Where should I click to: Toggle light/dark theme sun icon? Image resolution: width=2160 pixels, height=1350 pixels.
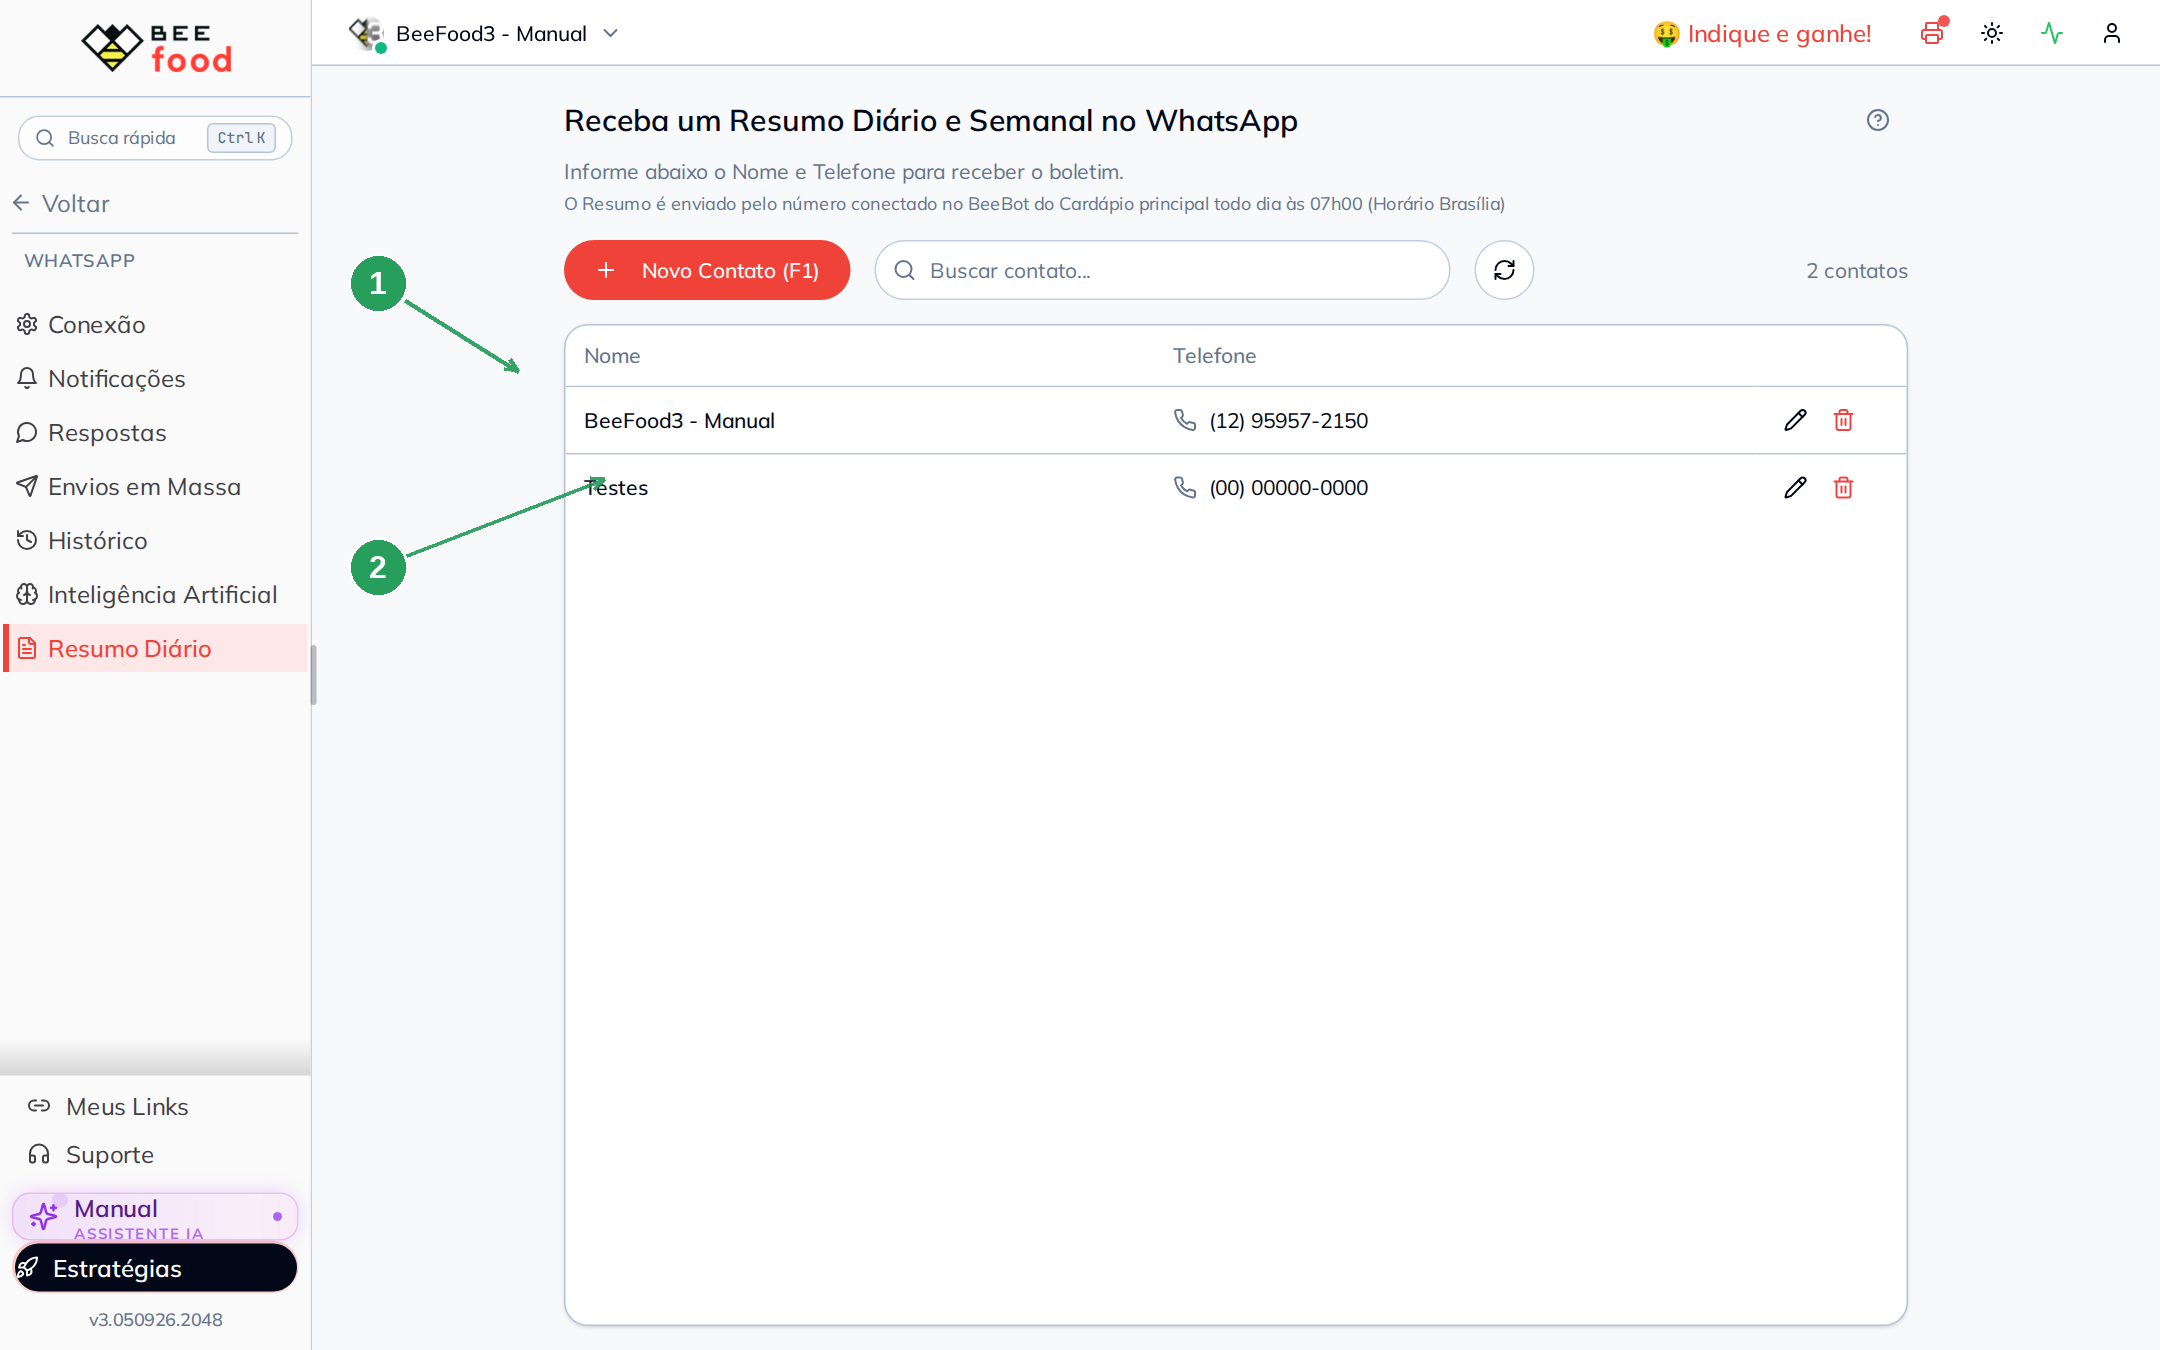click(1992, 33)
